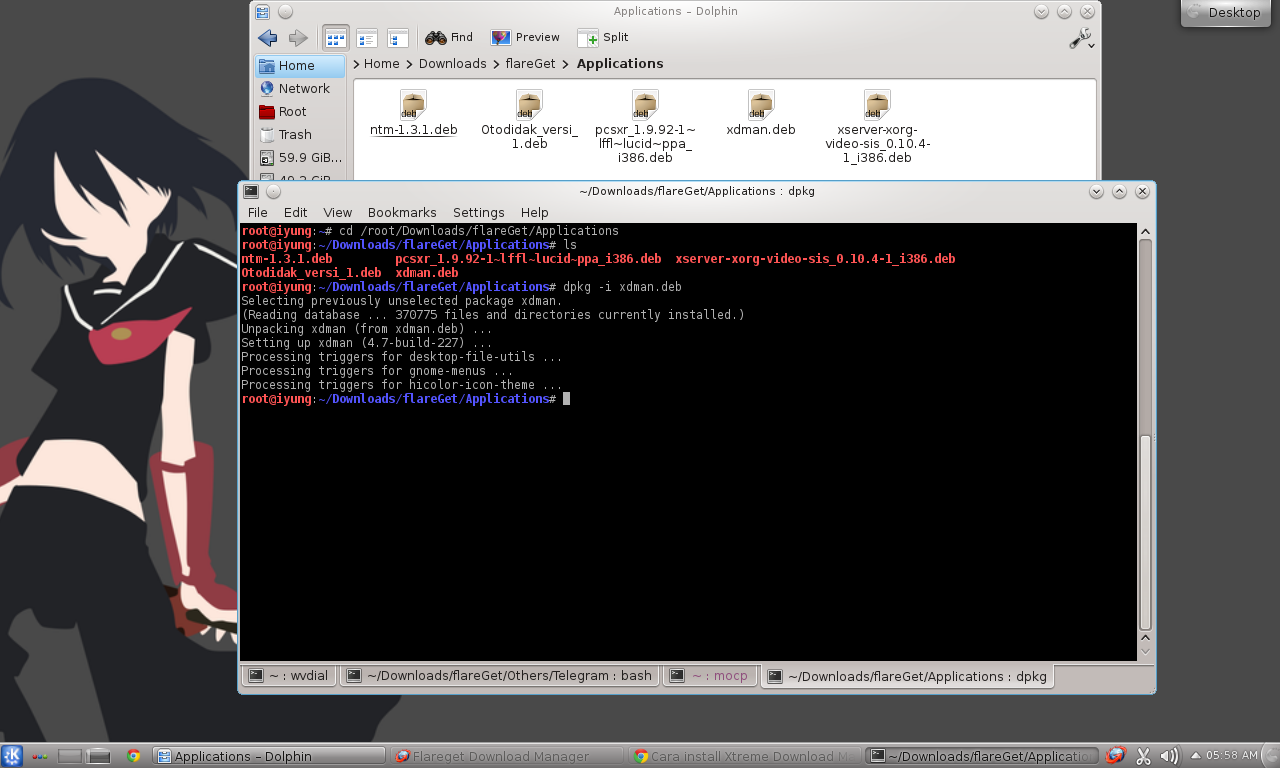Go forward in Dolphin navigation

(298, 38)
